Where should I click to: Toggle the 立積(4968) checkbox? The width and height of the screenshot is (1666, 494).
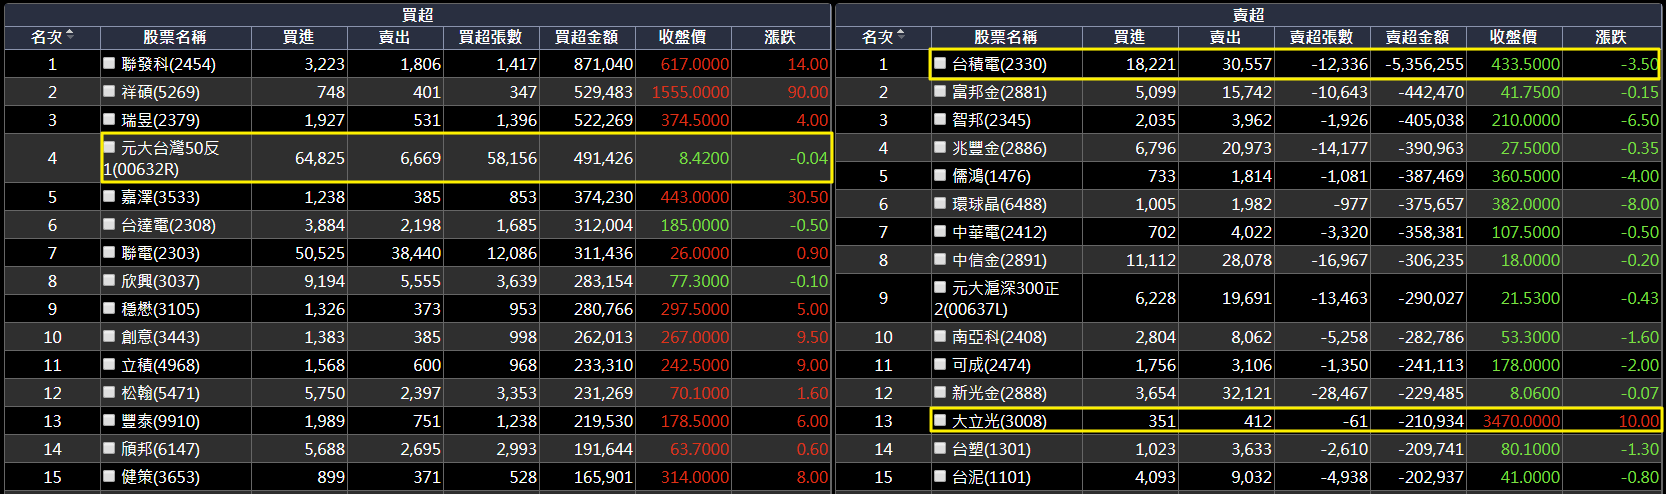tap(109, 365)
